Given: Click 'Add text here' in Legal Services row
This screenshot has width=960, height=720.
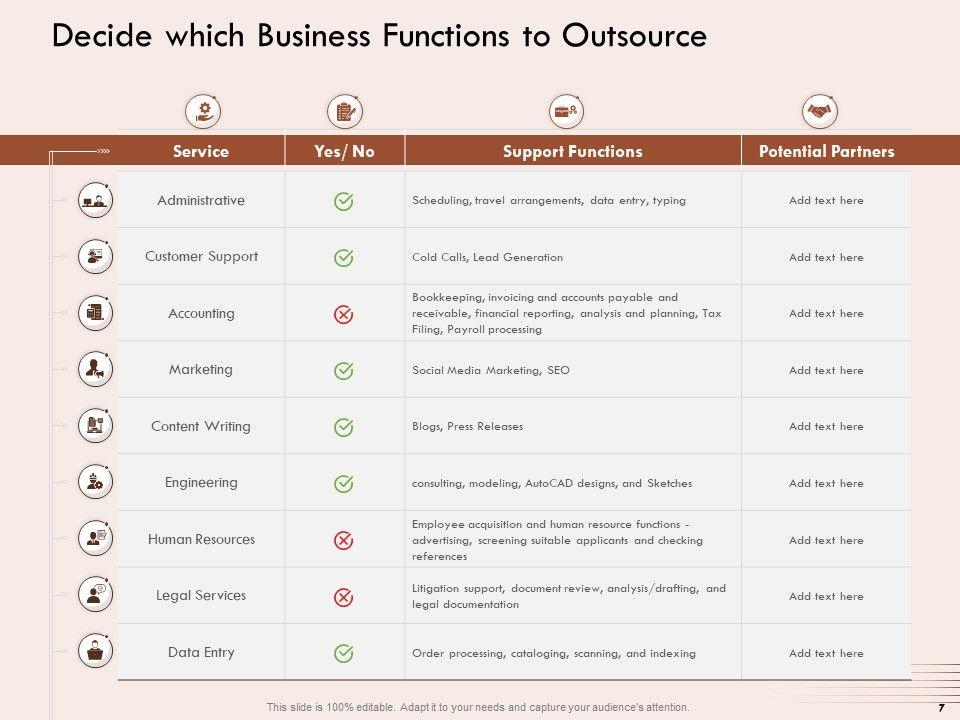Looking at the screenshot, I should pyautogui.click(x=826, y=596).
